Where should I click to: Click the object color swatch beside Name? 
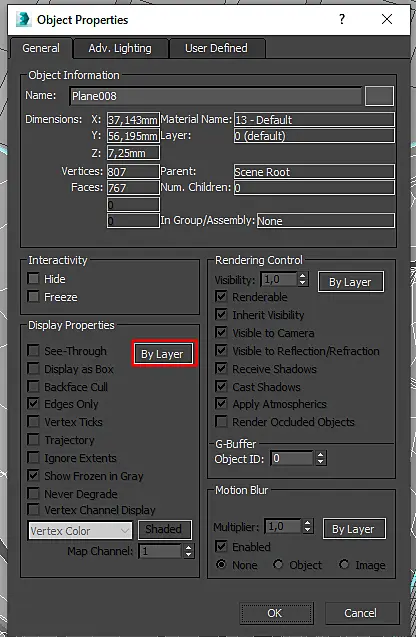click(379, 96)
